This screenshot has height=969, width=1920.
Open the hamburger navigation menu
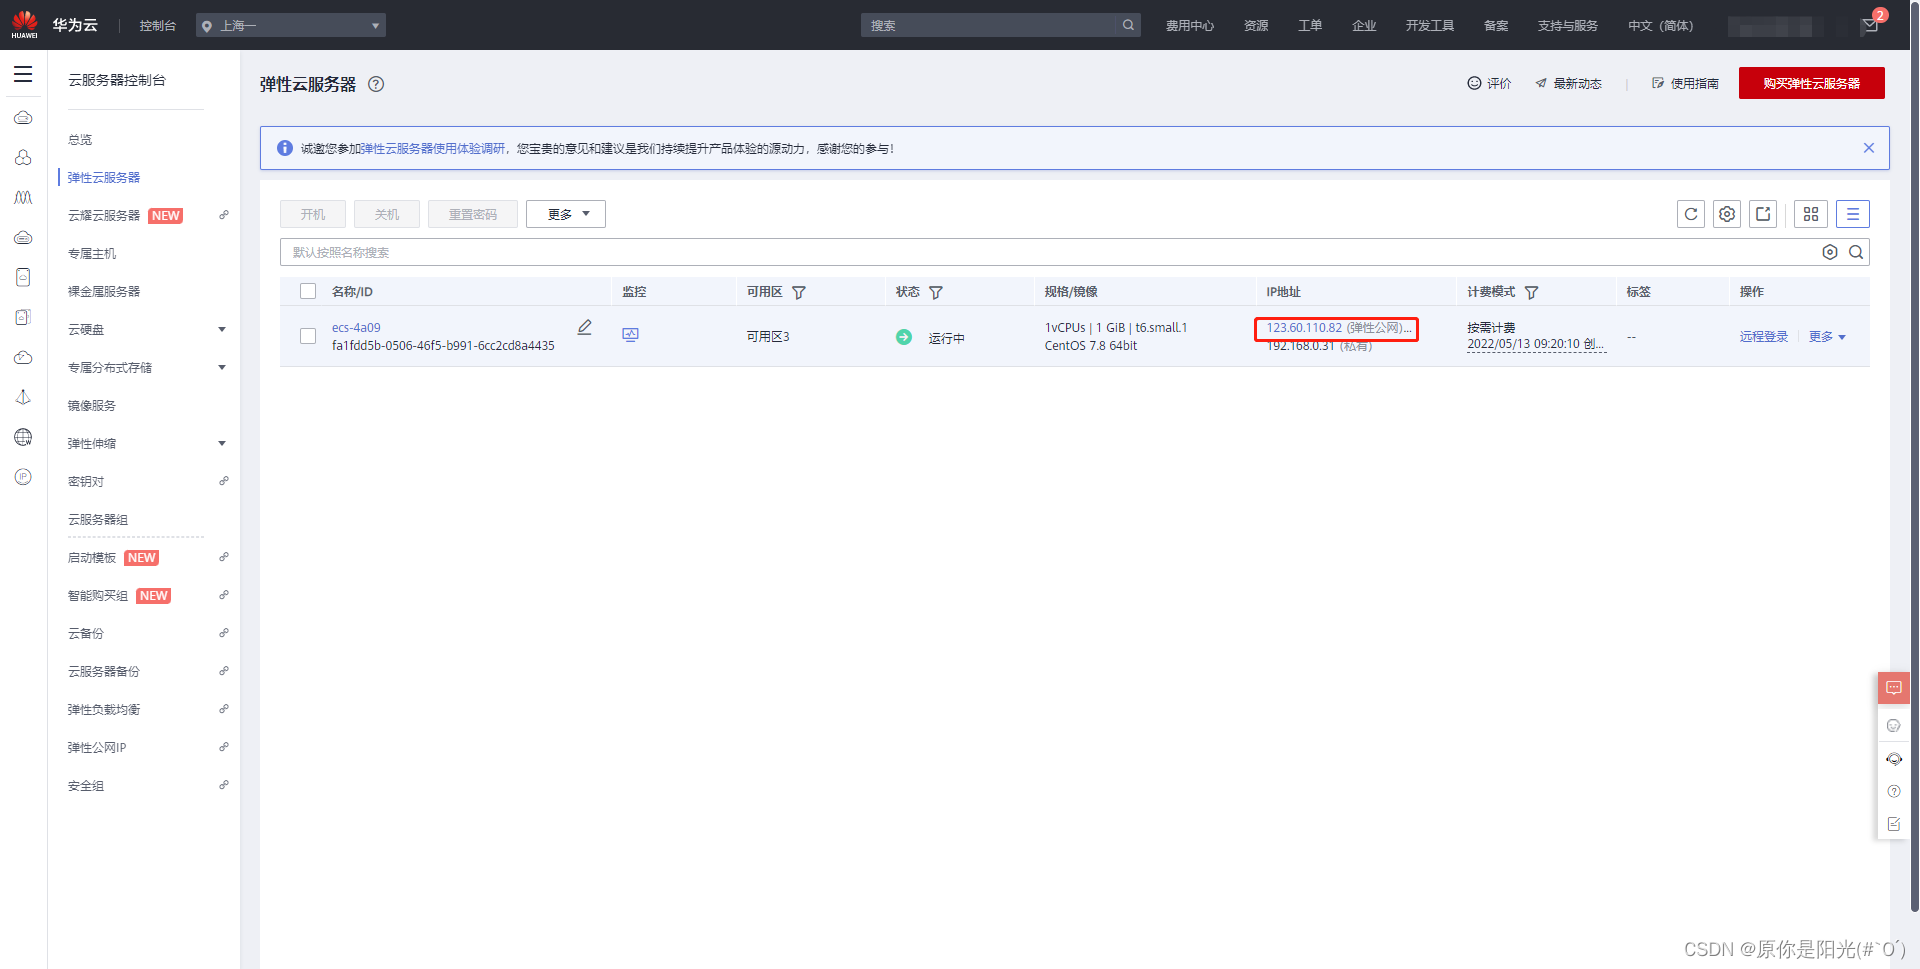click(x=23, y=74)
